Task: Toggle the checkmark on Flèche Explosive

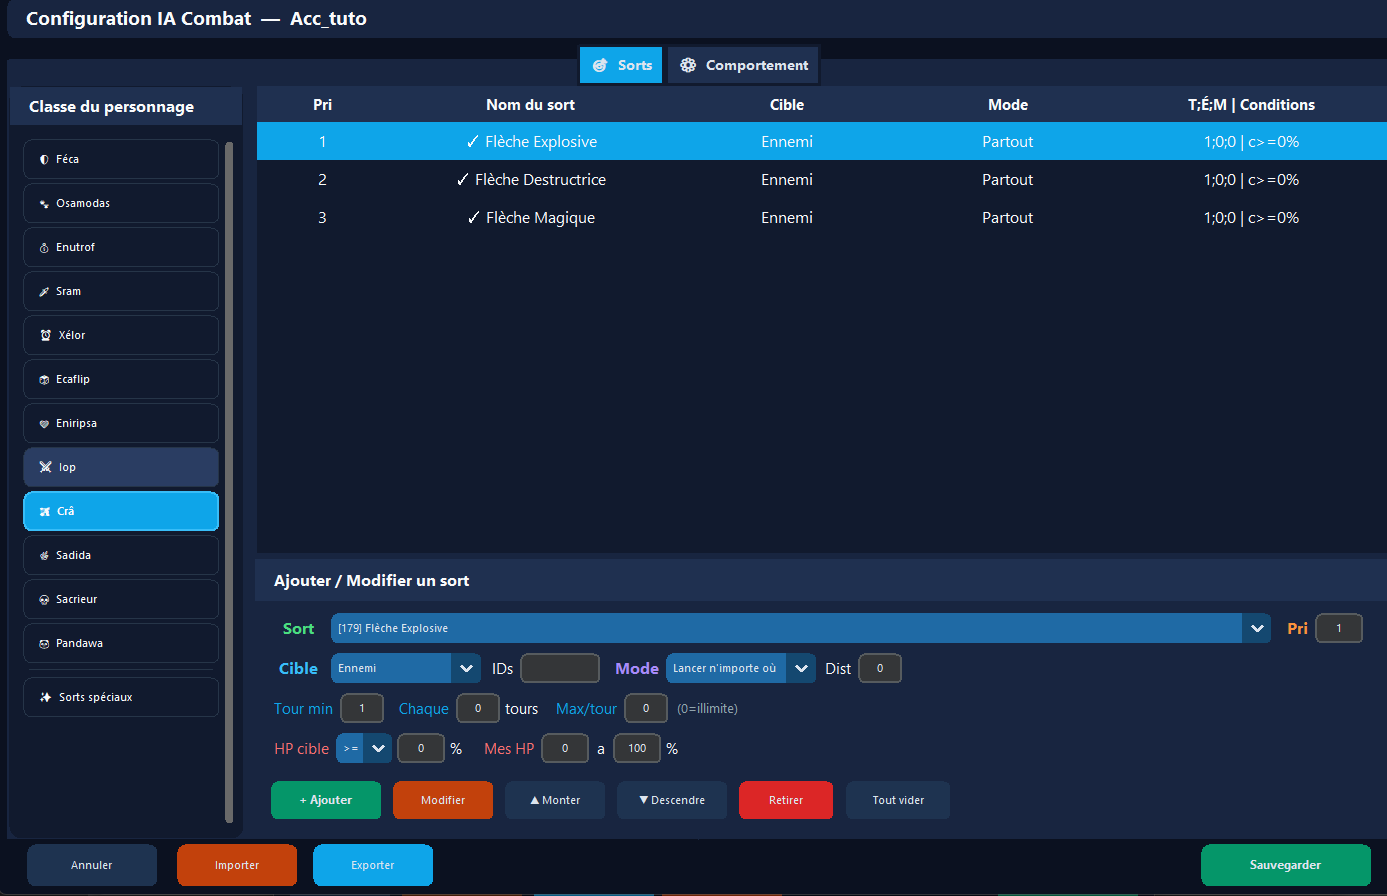Action: [x=473, y=141]
